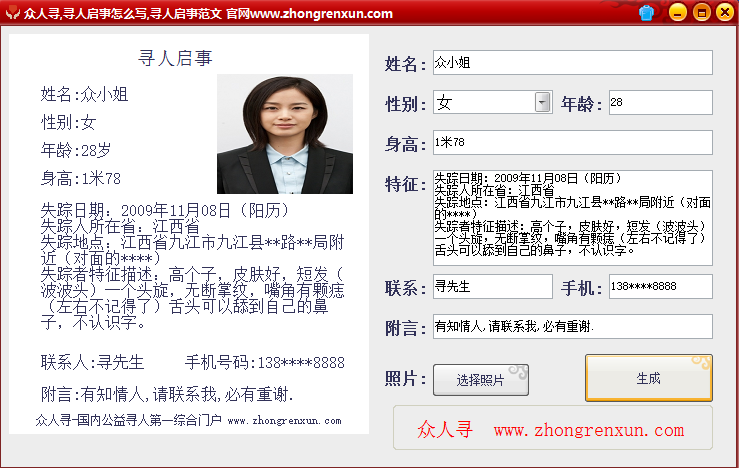Click the preview line 身高:1米78
This screenshot has width=739, height=468.
coord(81,179)
